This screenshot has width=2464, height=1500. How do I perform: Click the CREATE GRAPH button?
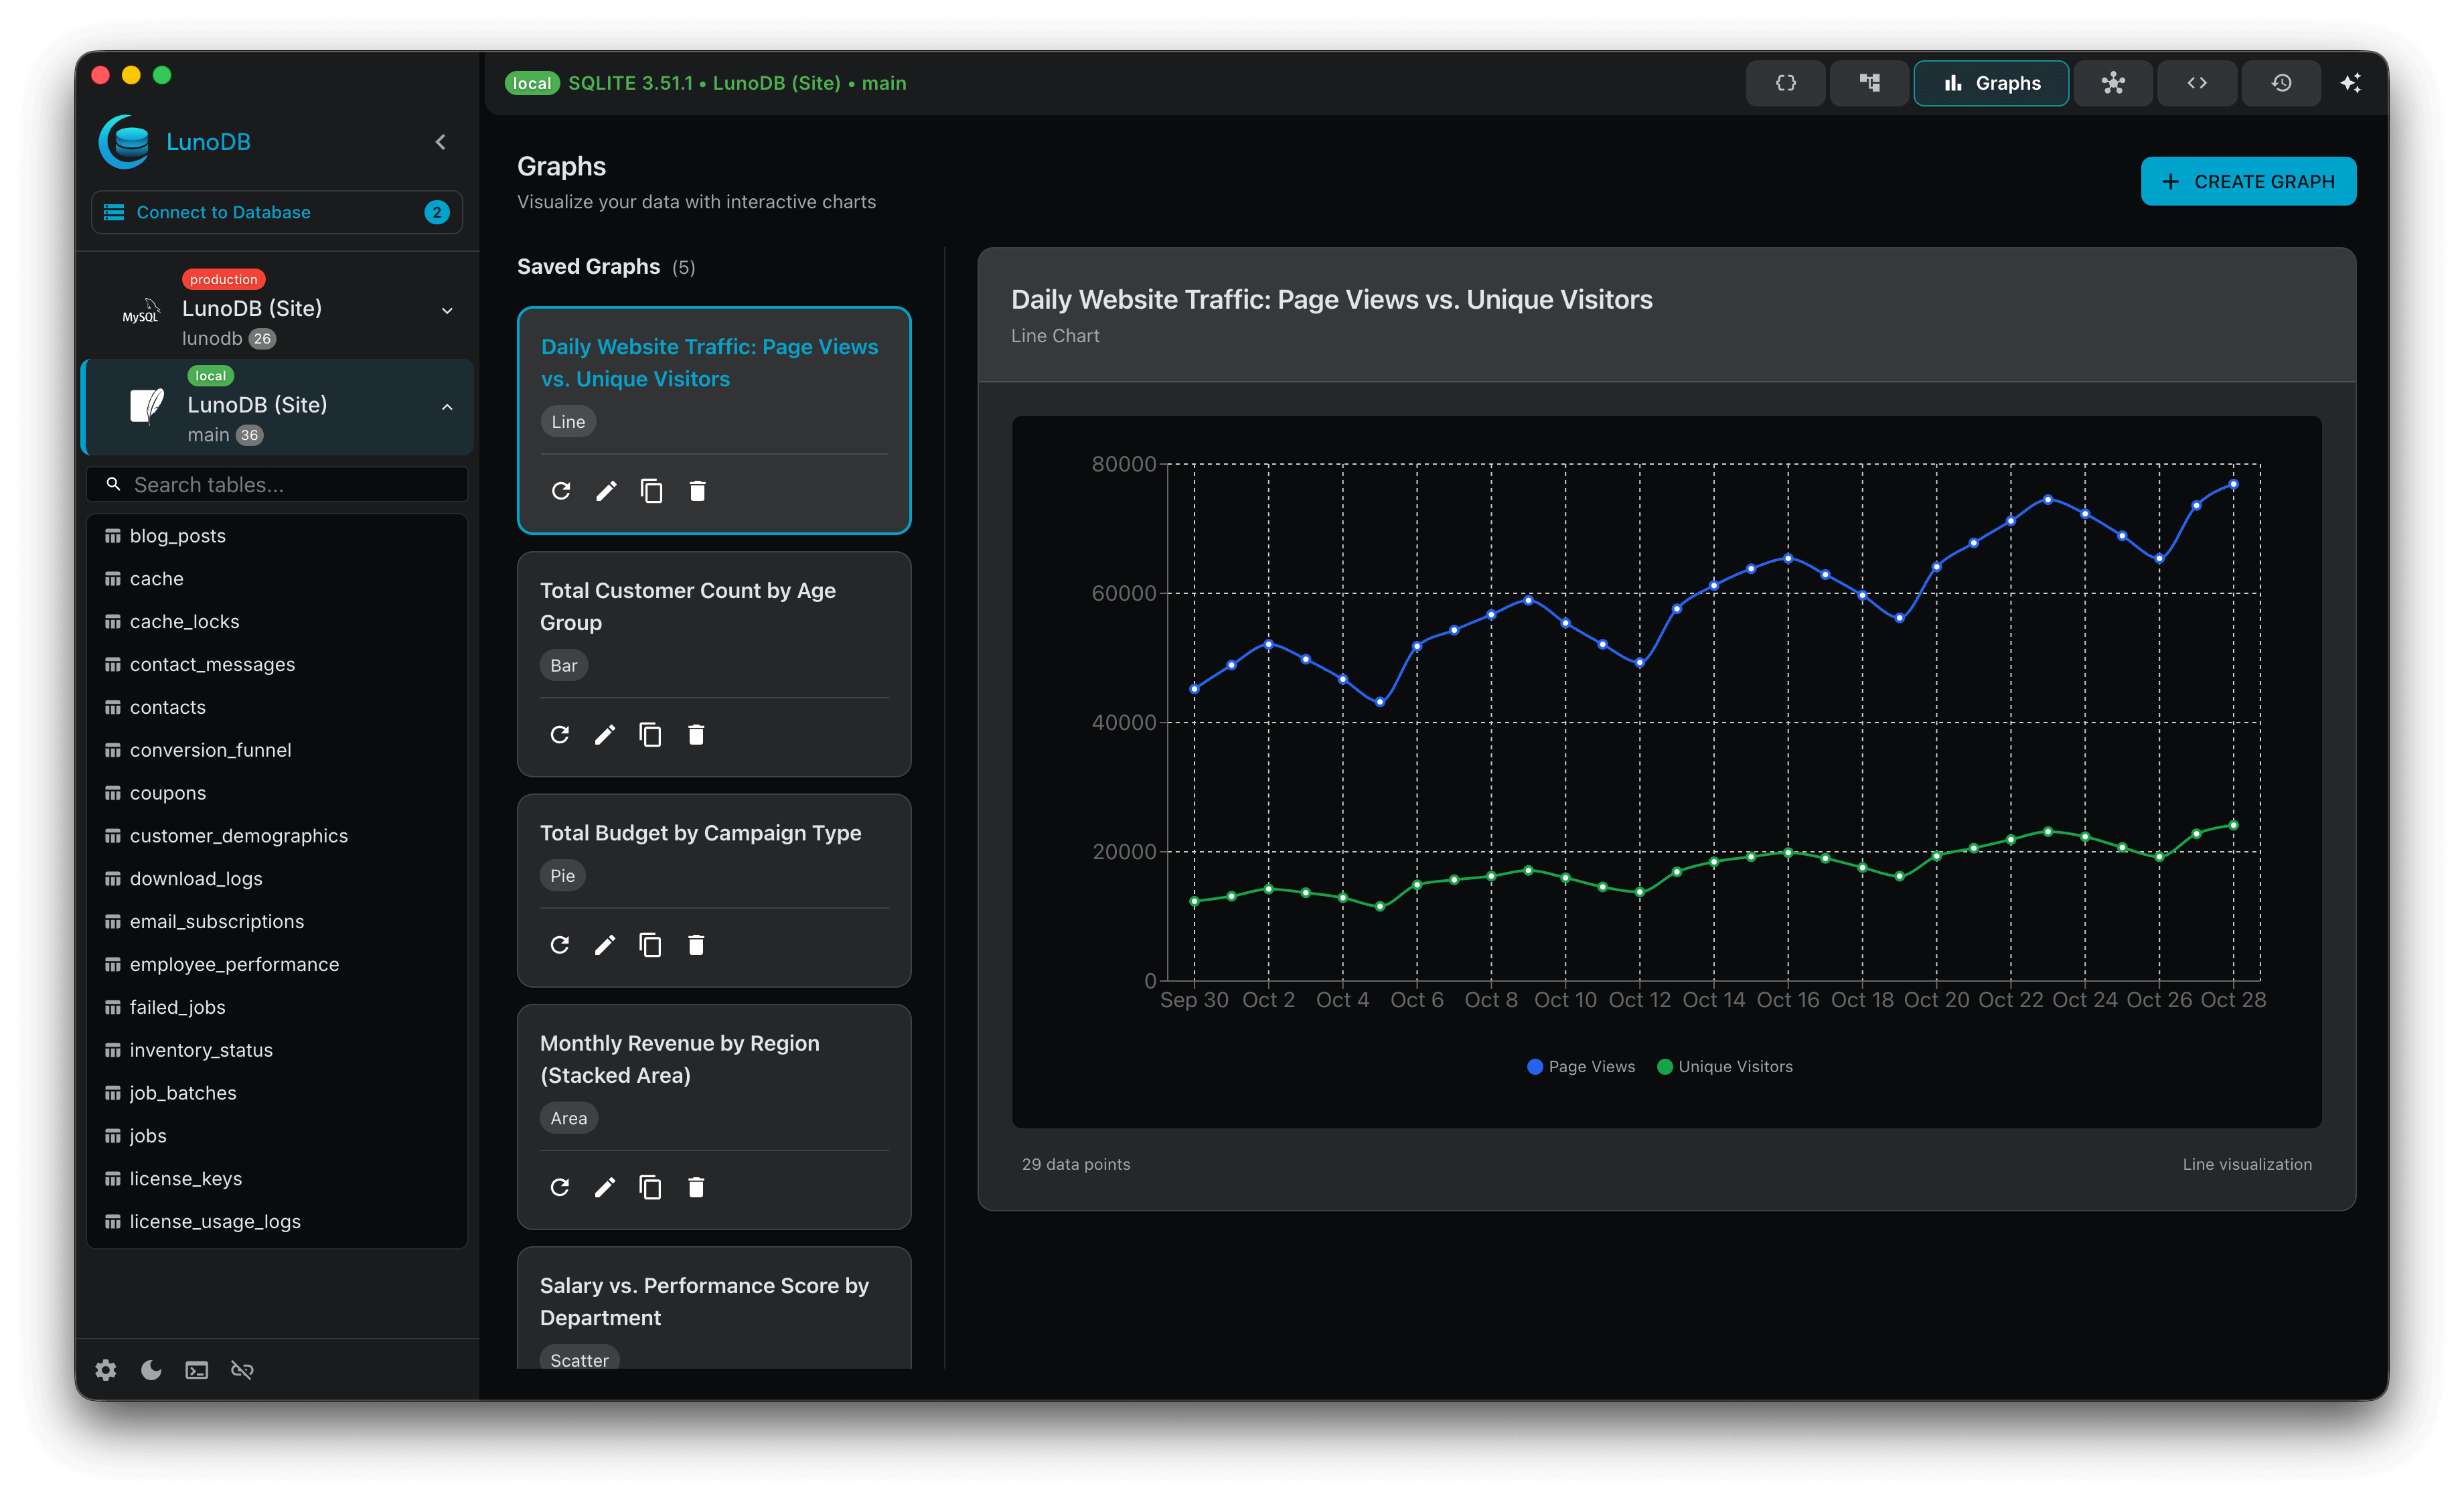2247,181
